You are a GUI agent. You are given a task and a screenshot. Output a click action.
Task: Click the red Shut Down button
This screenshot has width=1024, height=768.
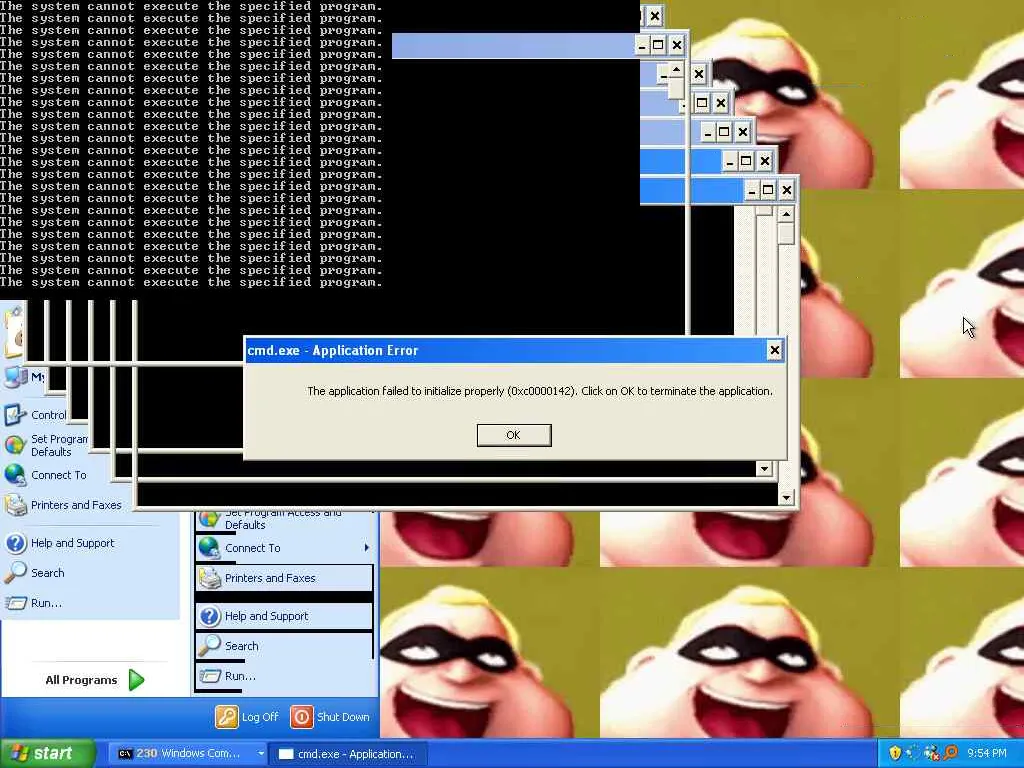[x=330, y=716]
